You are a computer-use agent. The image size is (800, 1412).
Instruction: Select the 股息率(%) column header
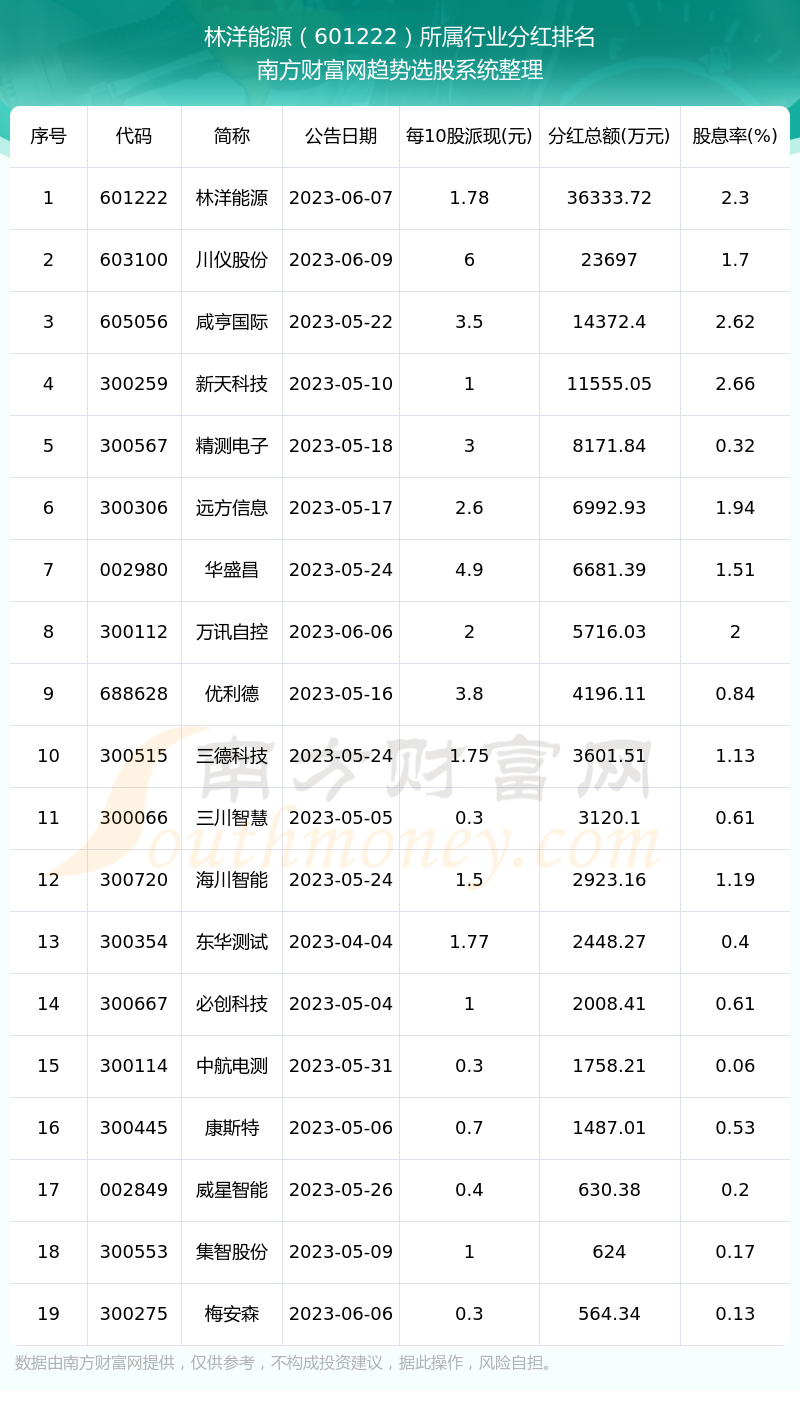point(735,136)
